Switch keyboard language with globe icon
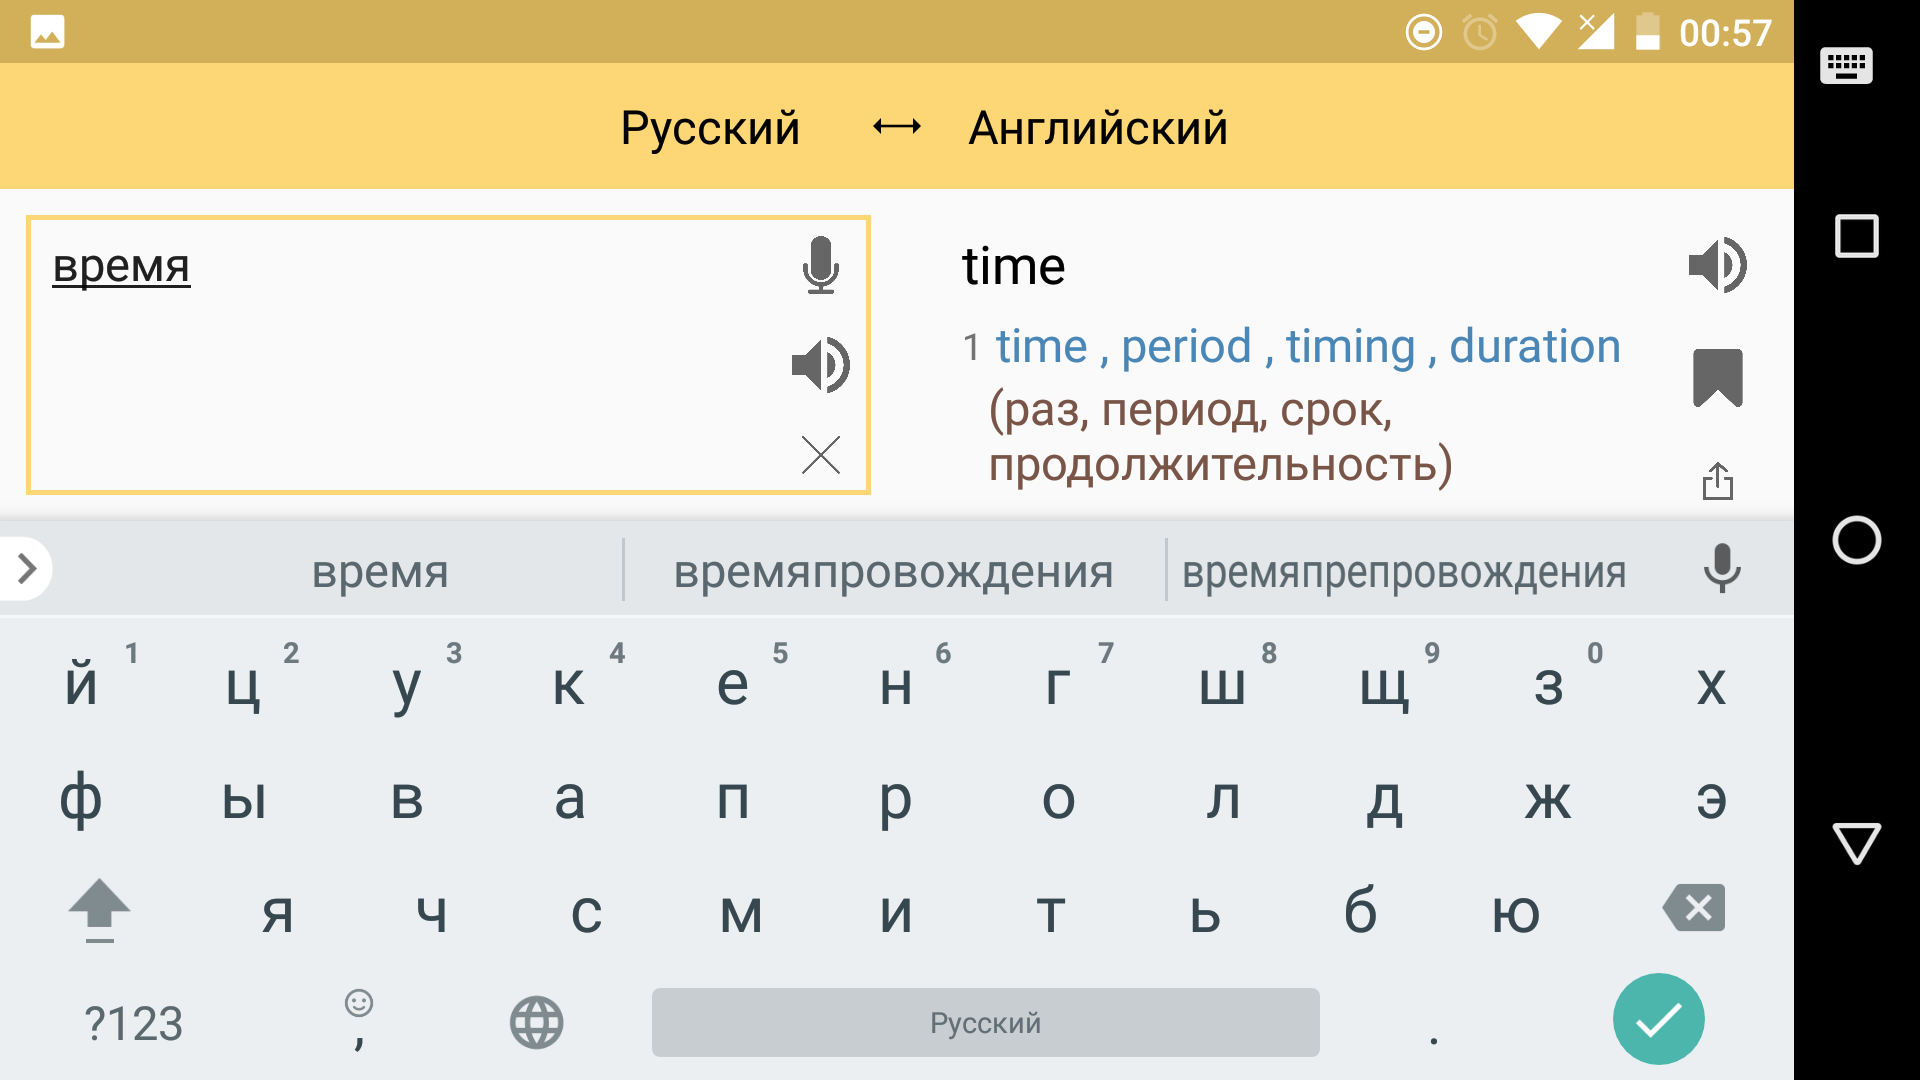Image resolution: width=1920 pixels, height=1080 pixels. pos(537,1022)
